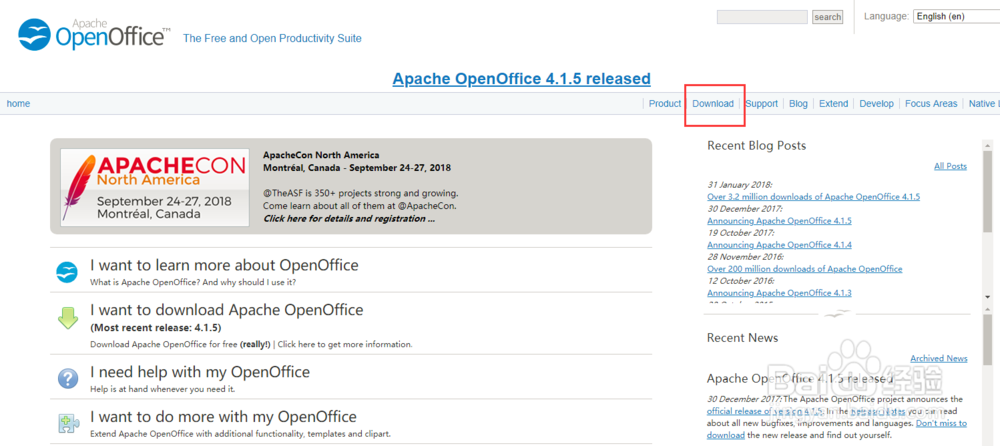Click the search text input field

tap(762, 17)
